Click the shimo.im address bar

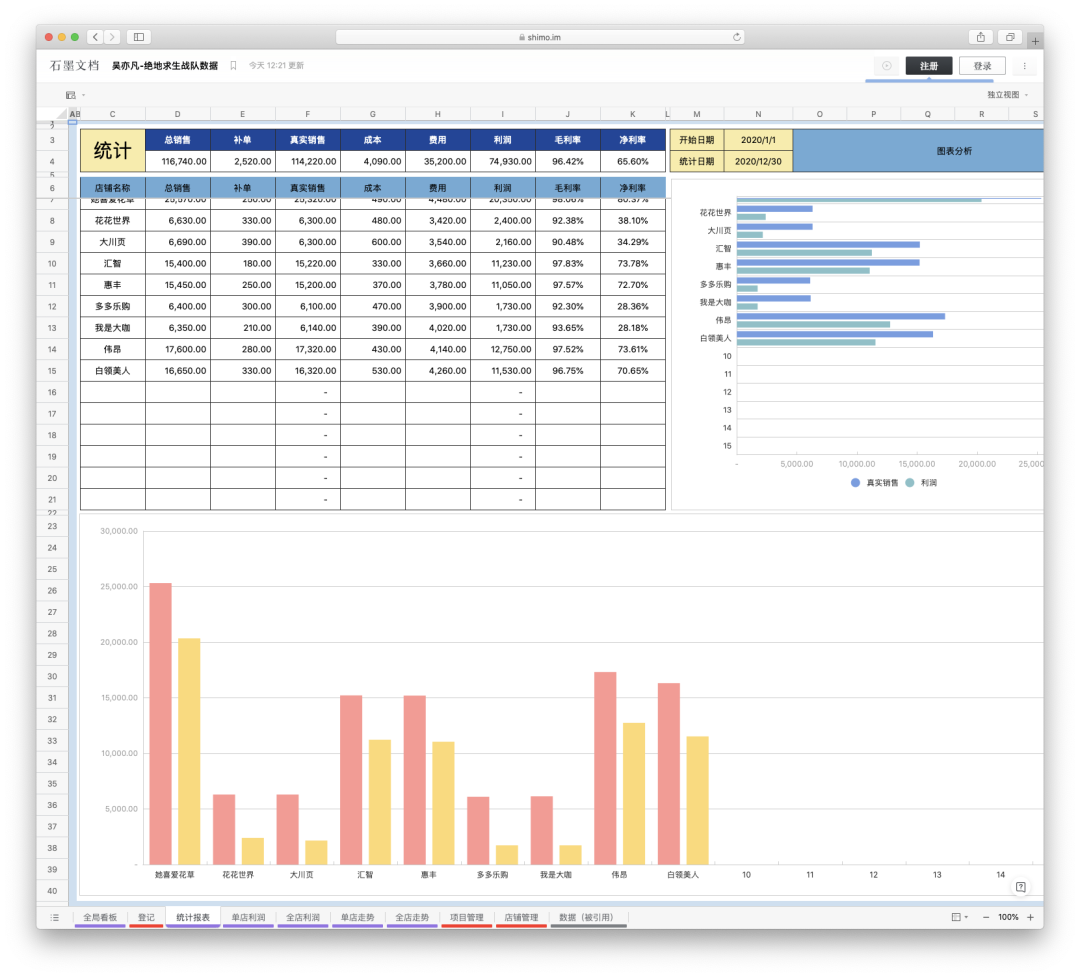click(539, 37)
